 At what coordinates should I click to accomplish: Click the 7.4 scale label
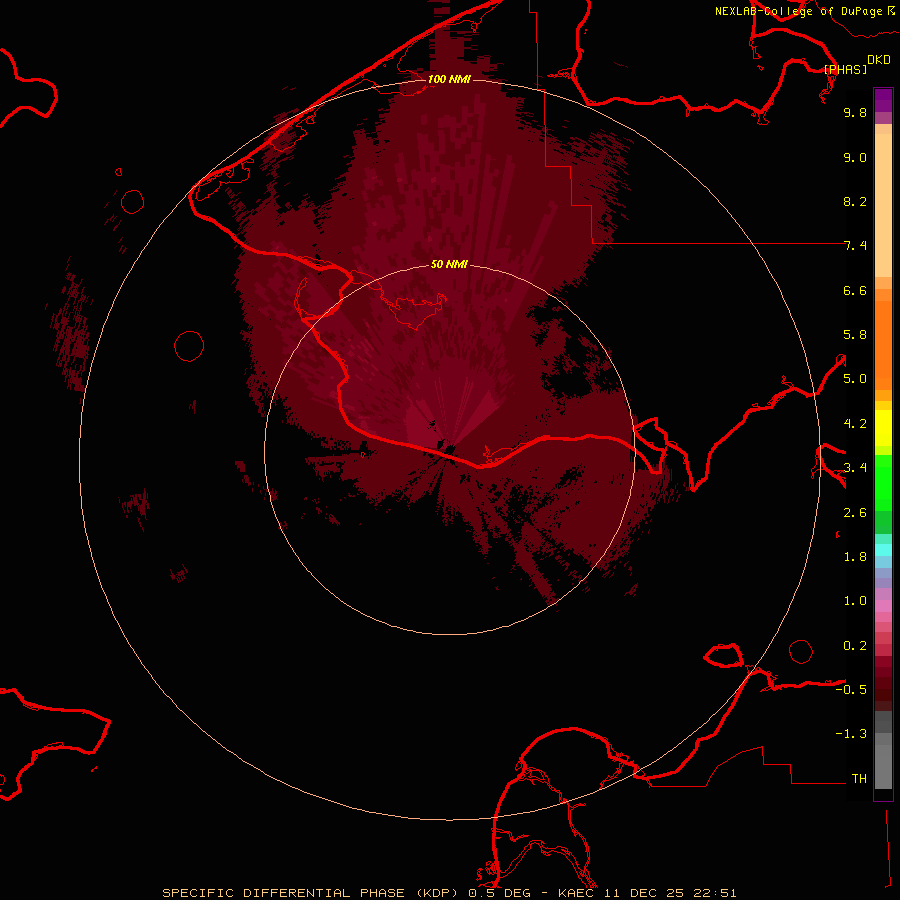coord(855,246)
